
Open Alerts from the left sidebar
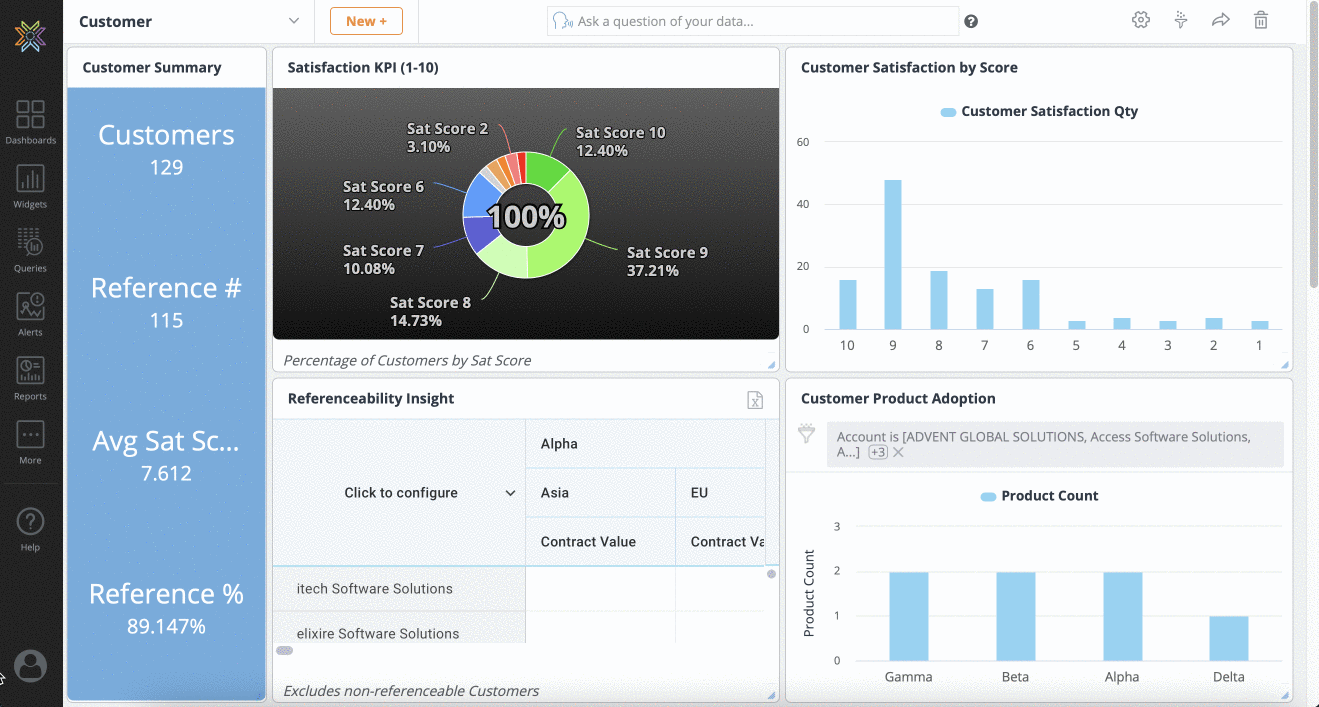coord(30,313)
